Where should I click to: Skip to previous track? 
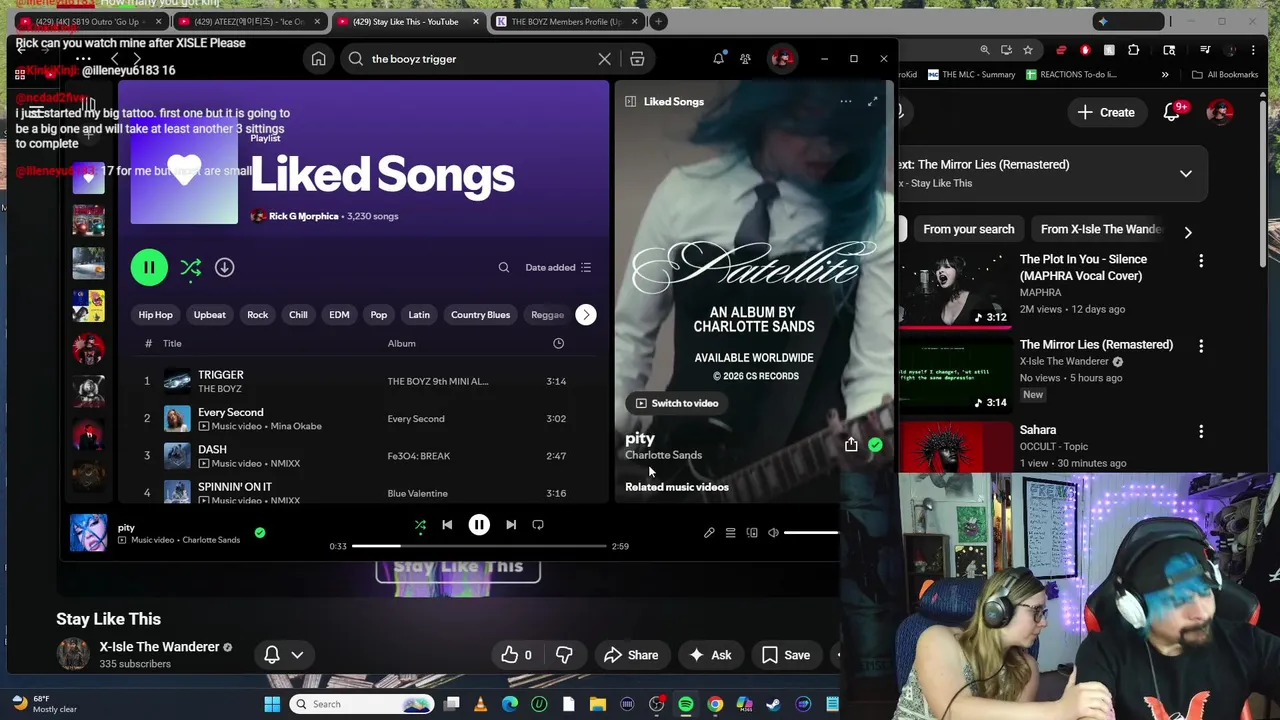click(447, 525)
